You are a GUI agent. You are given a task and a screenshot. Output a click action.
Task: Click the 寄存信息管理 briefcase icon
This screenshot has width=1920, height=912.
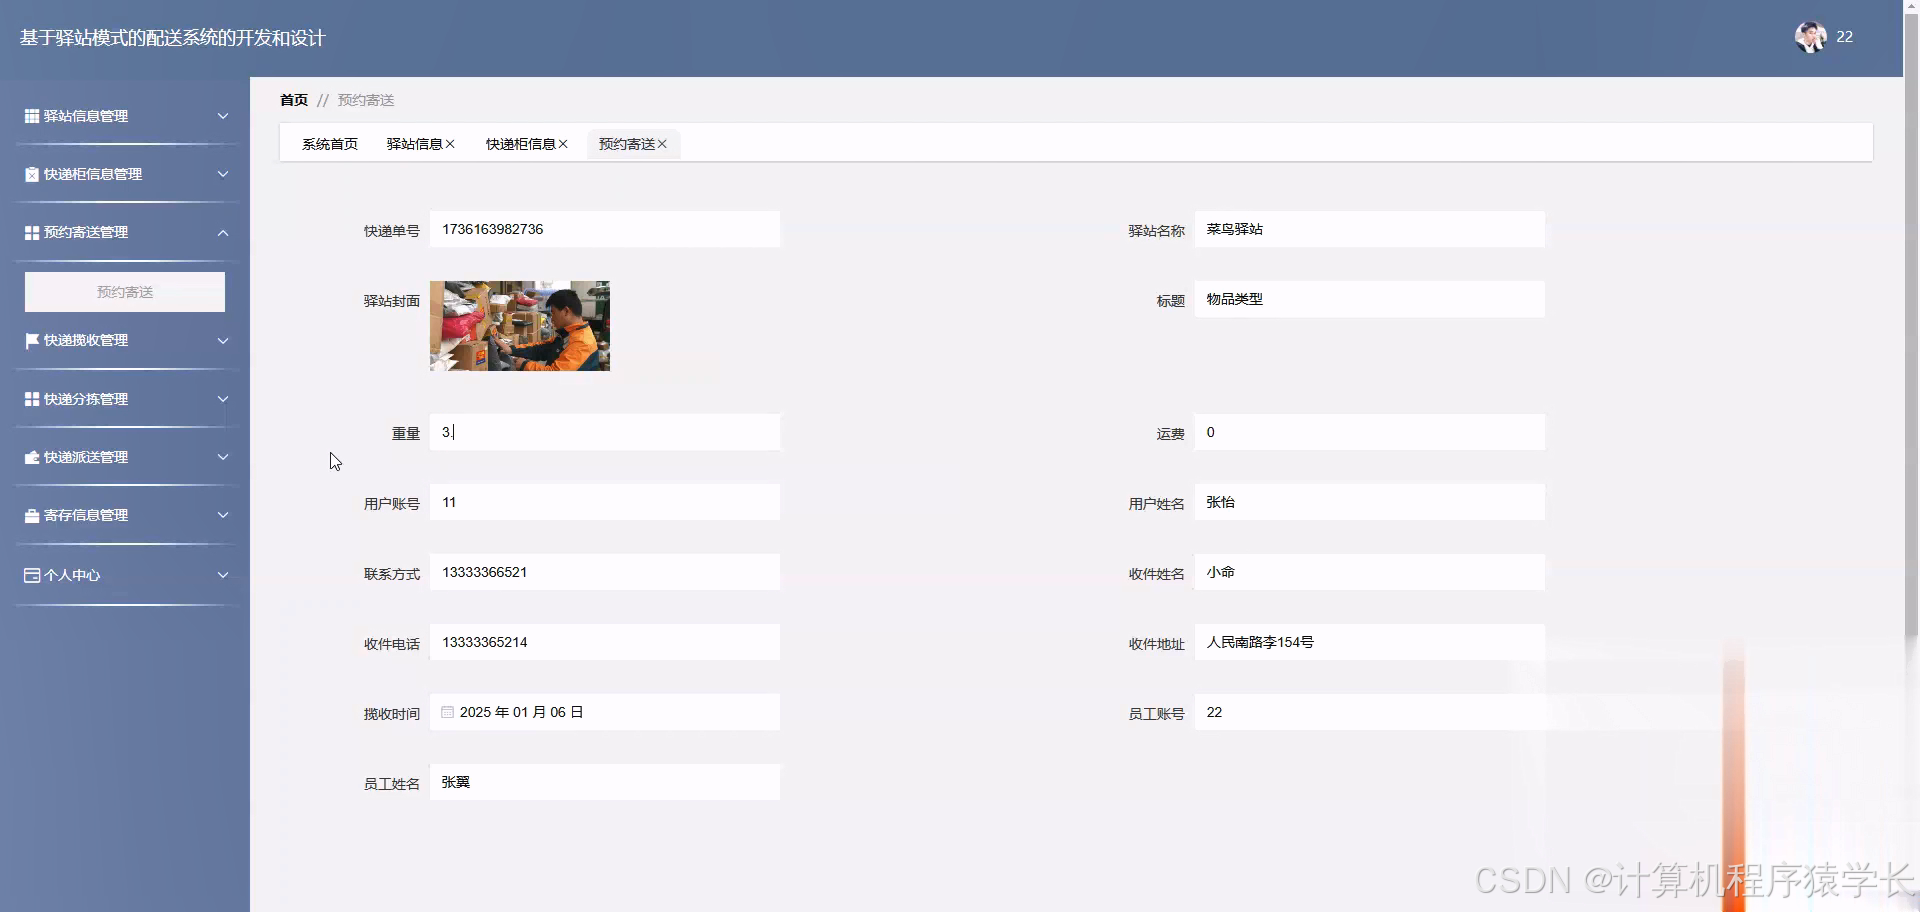[x=32, y=515]
